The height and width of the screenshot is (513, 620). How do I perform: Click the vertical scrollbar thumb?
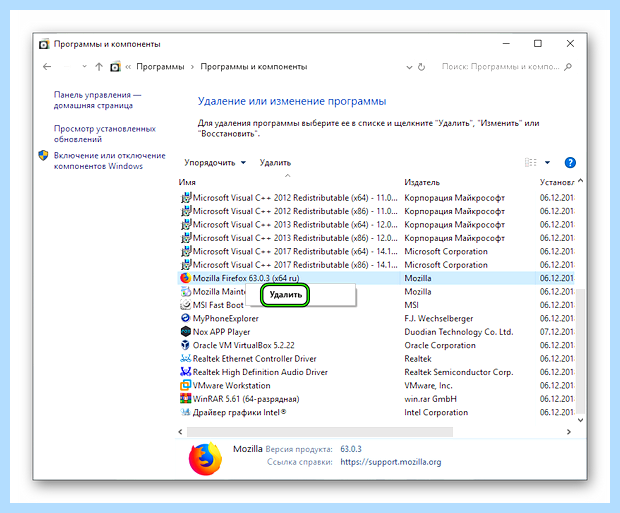click(580, 351)
